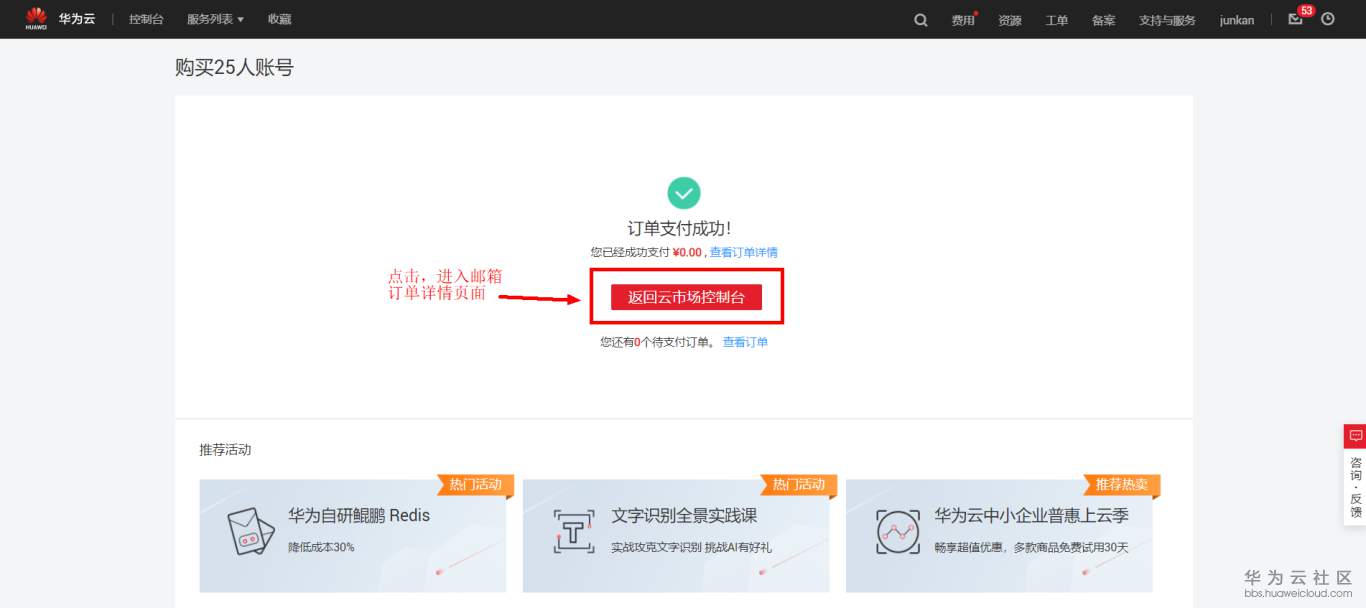The width and height of the screenshot is (1366, 608).
Task: Open 支持与服务 menu
Action: click(x=1167, y=20)
